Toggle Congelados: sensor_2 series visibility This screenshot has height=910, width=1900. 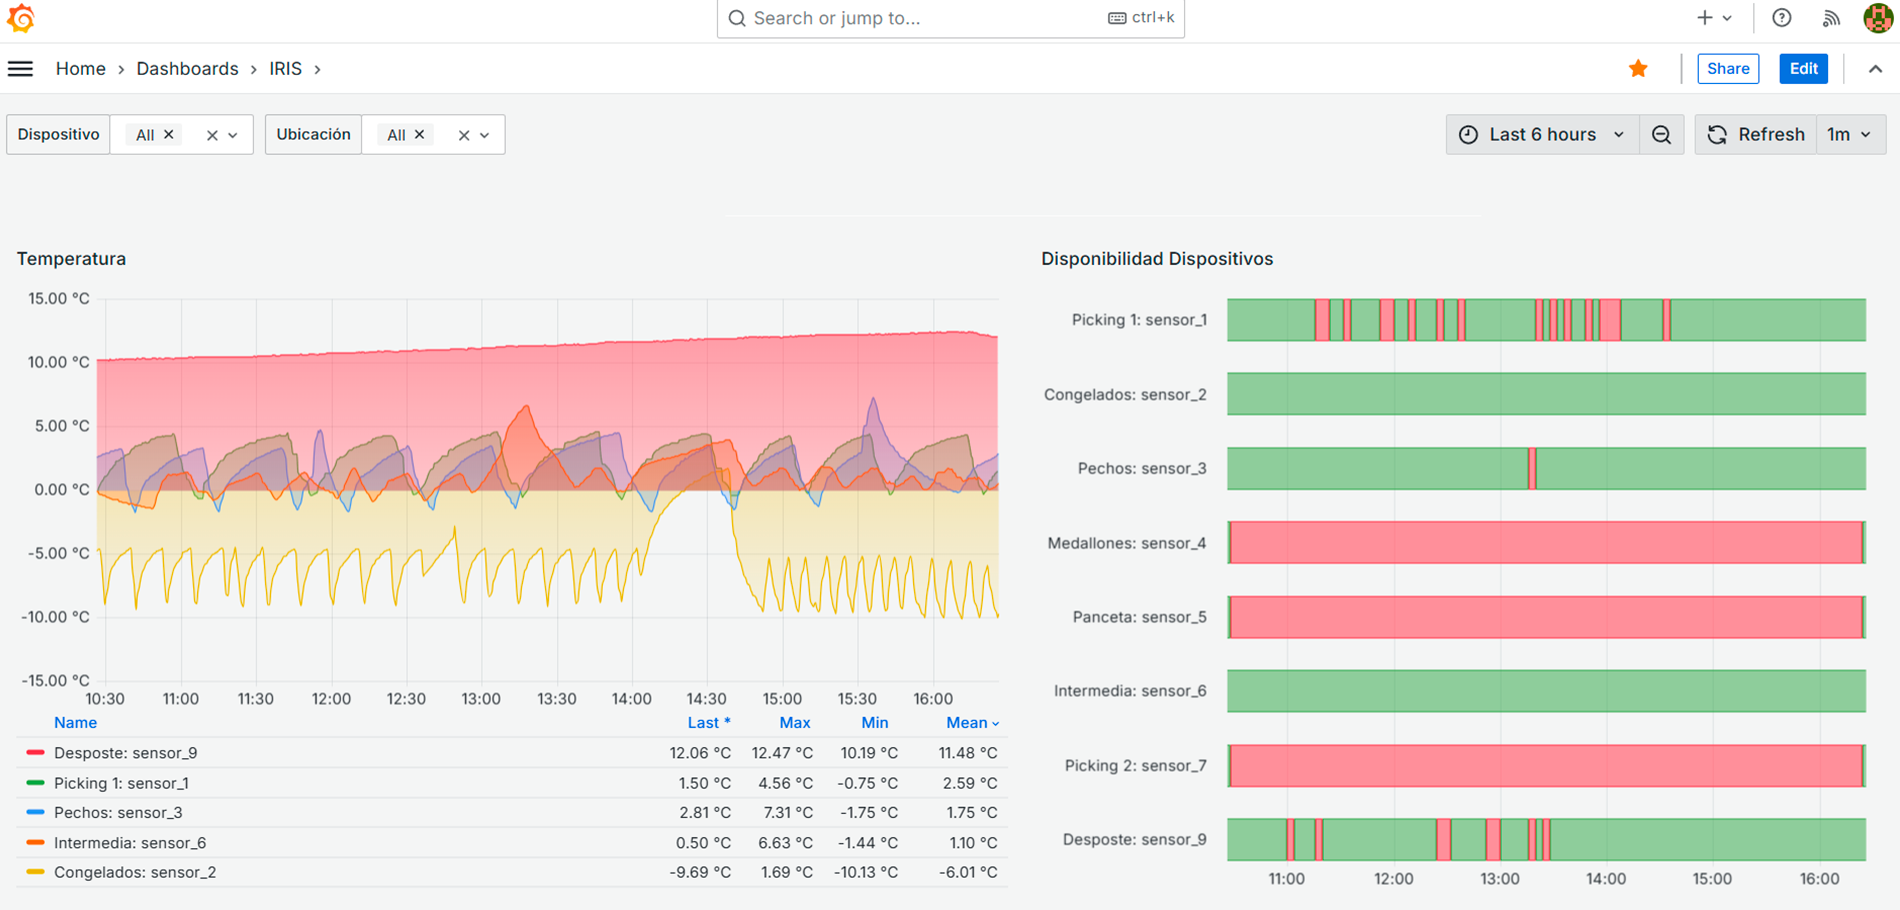point(134,872)
